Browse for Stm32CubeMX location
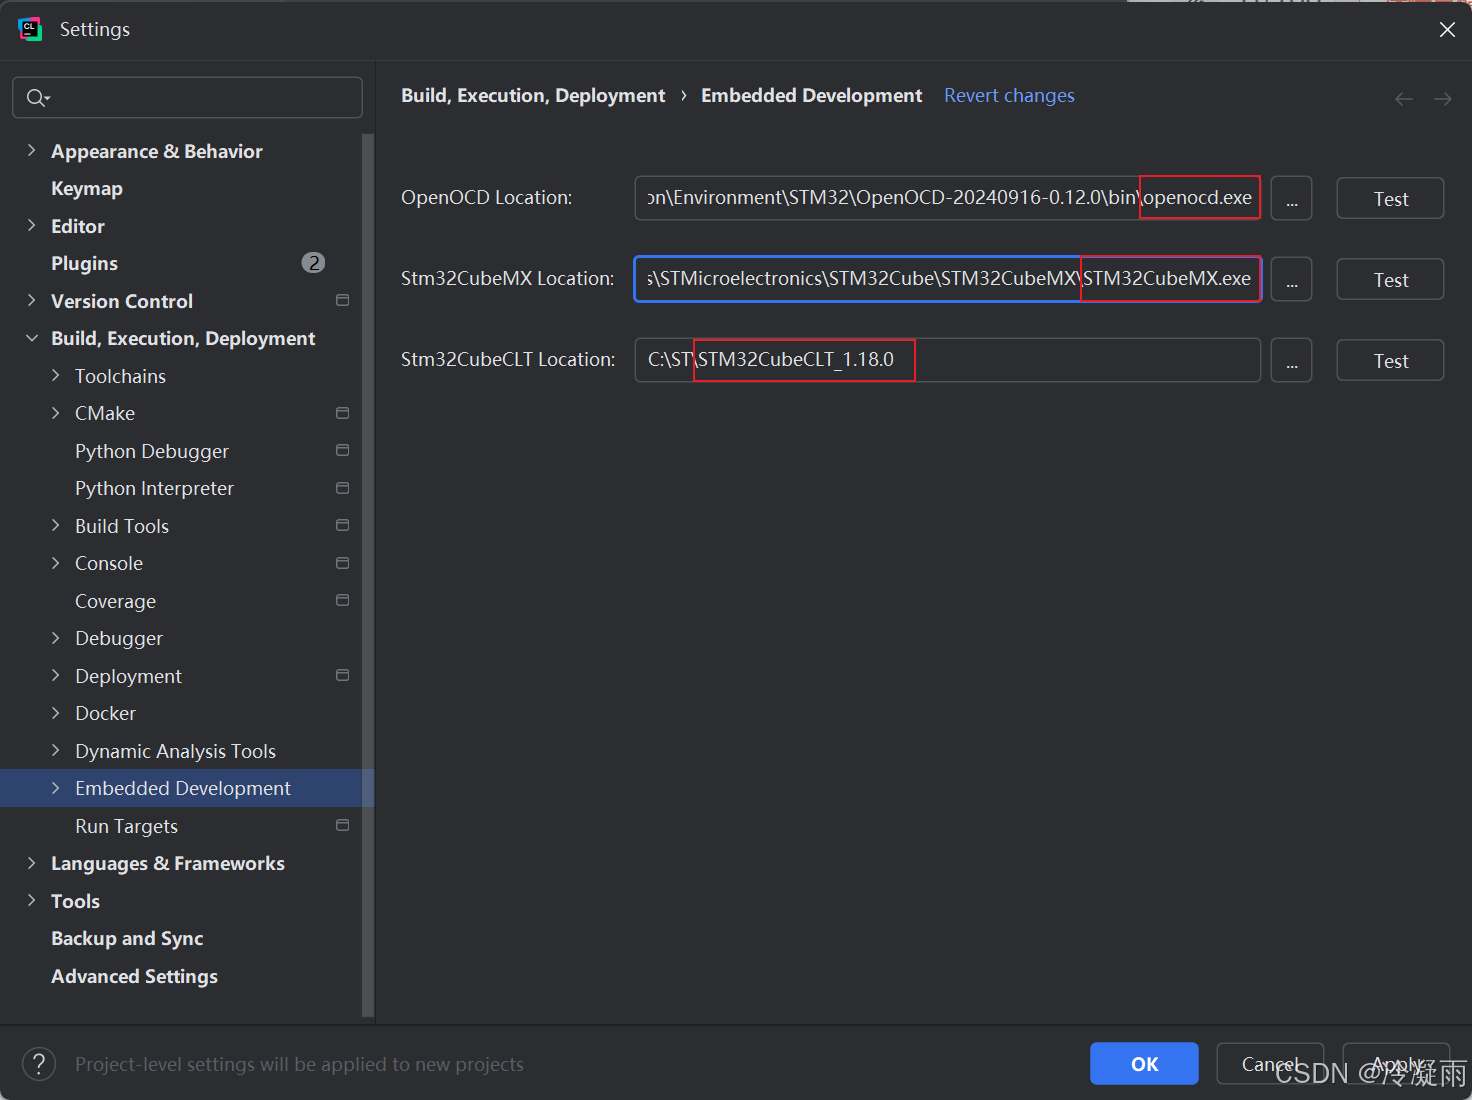Viewport: 1472px width, 1100px height. click(1291, 279)
